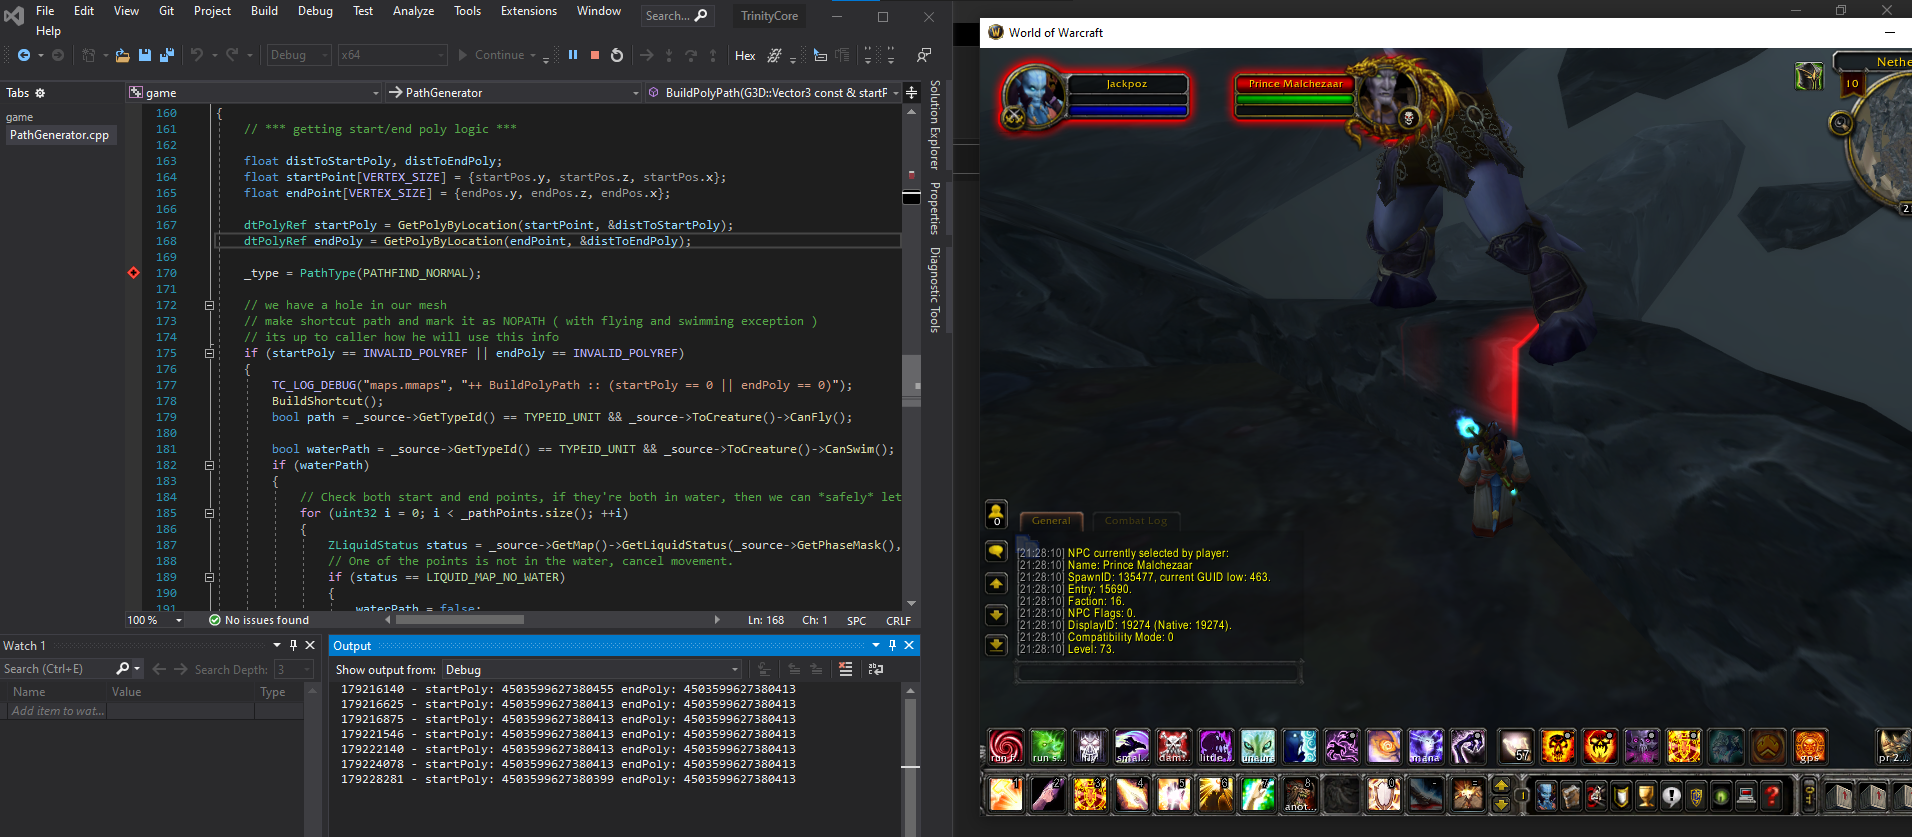The image size is (1912, 837).
Task: Pin the Watch 1 panel
Action: tap(293, 645)
